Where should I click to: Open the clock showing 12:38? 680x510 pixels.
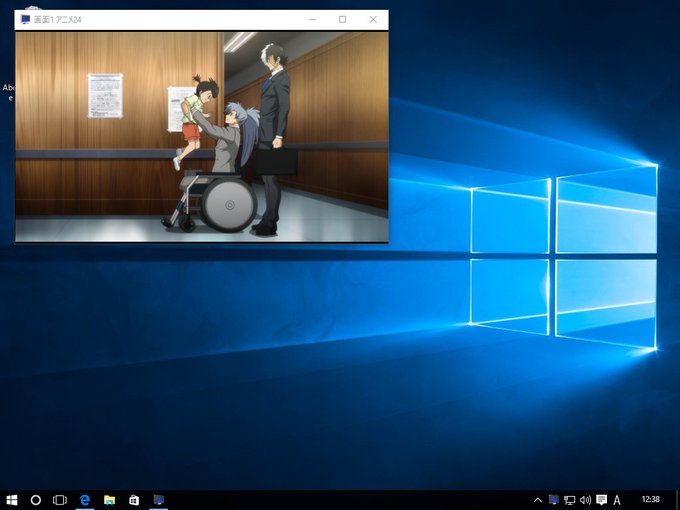(651, 500)
